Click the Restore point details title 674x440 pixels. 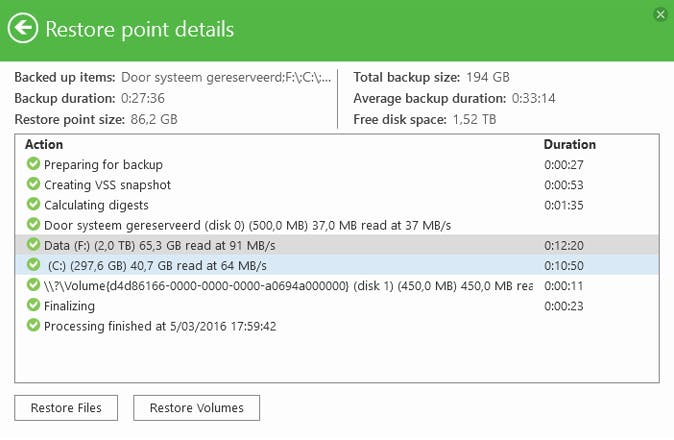point(140,29)
